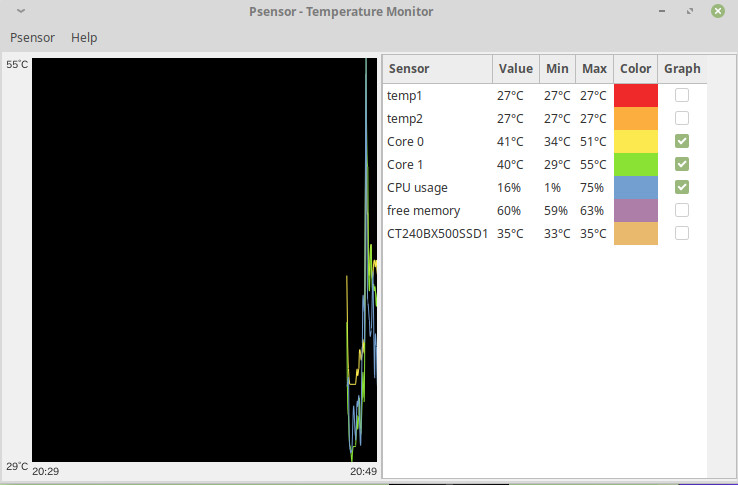Change the yellow Core 0 color swatch
Viewport: 738px width, 485px height.
click(635, 141)
